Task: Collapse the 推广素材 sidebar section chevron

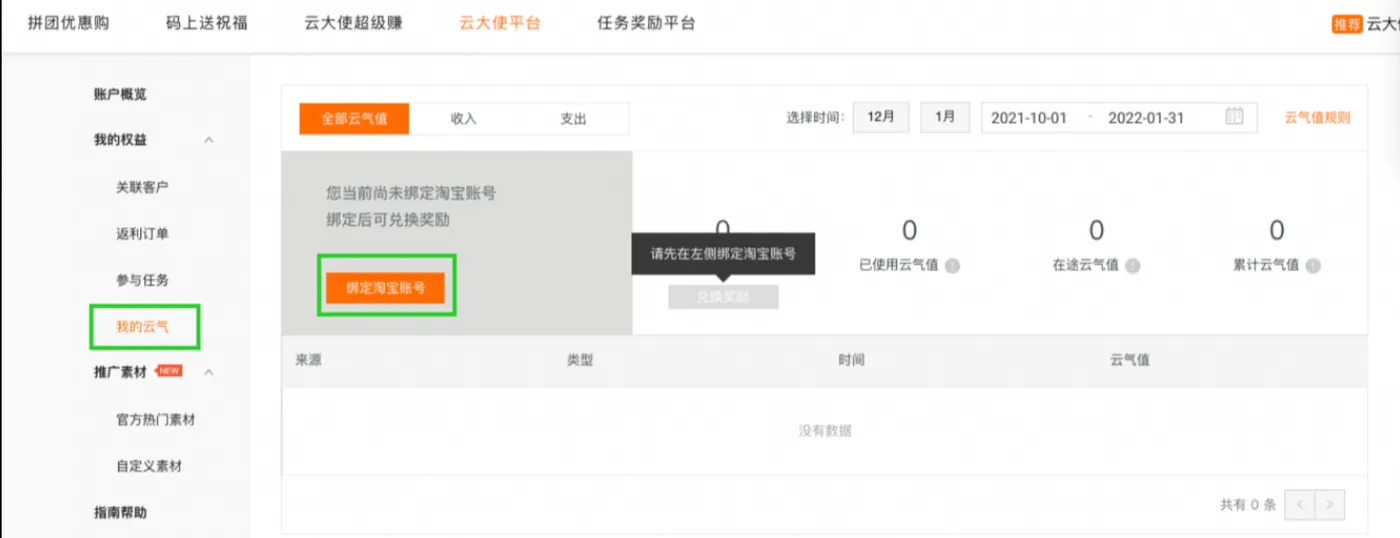Action: 209,372
